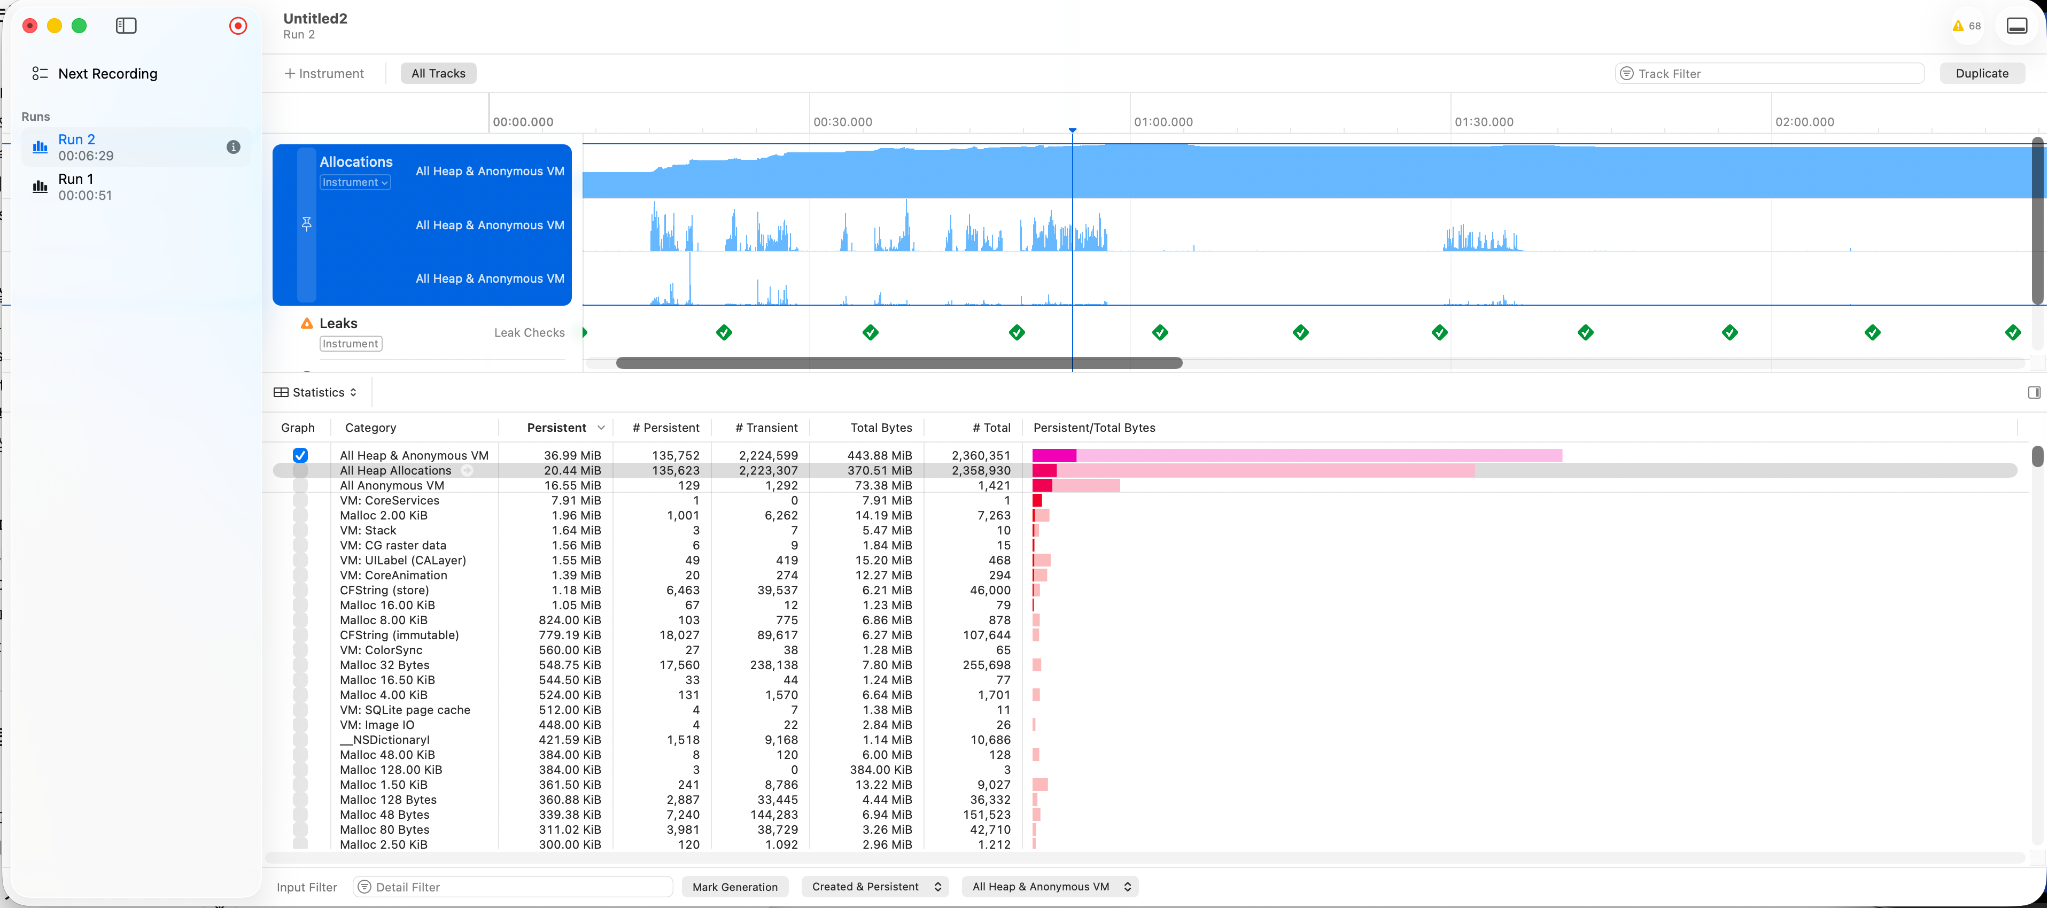Screen dimensions: 2047x908
Task: Enable graph checkbox for VM: CoreServices
Action: pyautogui.click(x=300, y=501)
